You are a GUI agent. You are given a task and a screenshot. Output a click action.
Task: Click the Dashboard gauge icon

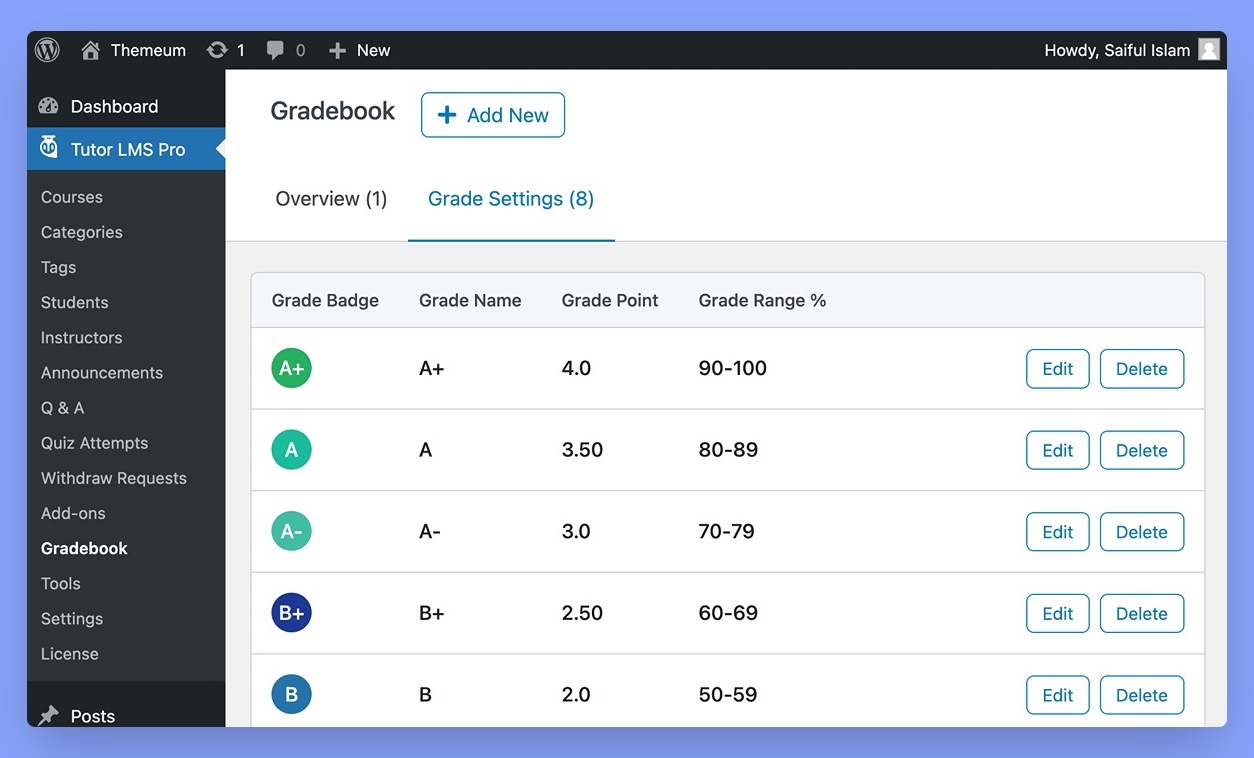(48, 106)
